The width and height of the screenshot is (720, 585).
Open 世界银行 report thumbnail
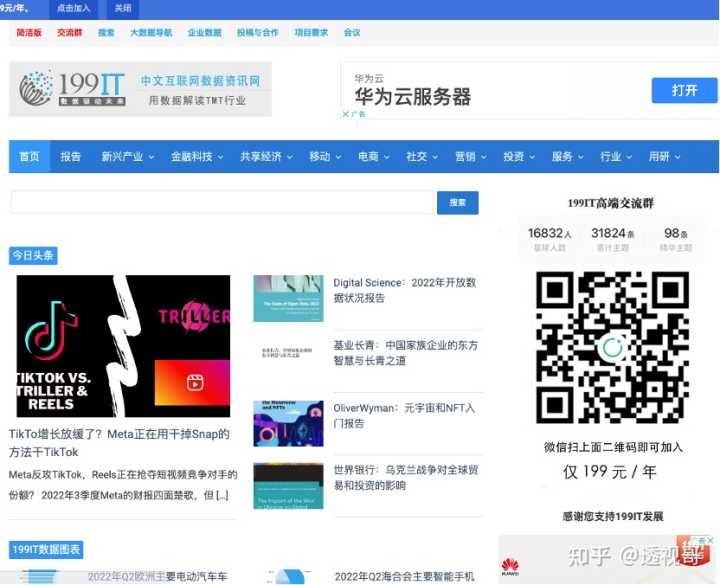(288, 486)
